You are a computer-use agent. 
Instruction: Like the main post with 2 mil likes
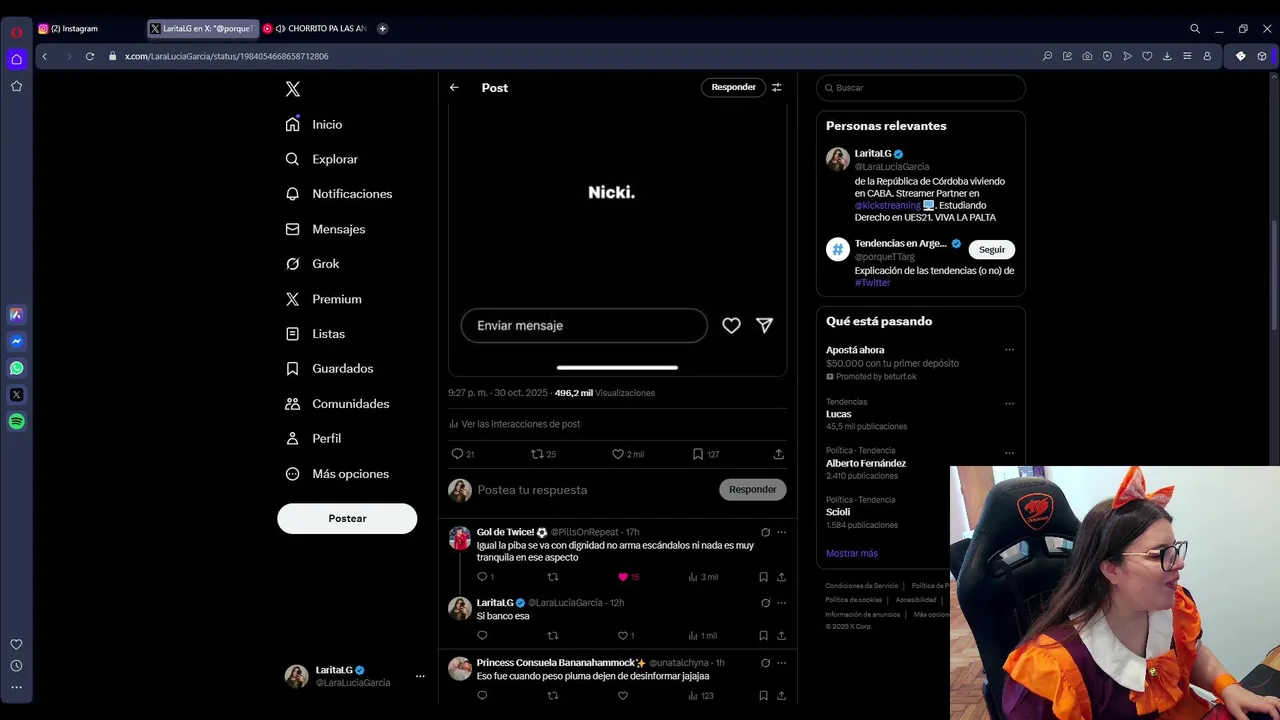pos(628,454)
